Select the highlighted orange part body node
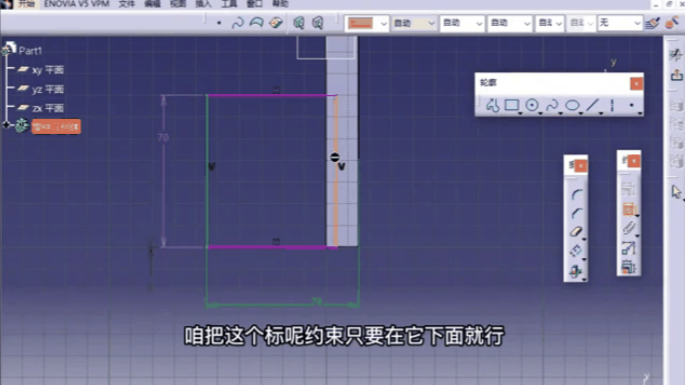Image resolution: width=685 pixels, height=385 pixels. coord(56,127)
